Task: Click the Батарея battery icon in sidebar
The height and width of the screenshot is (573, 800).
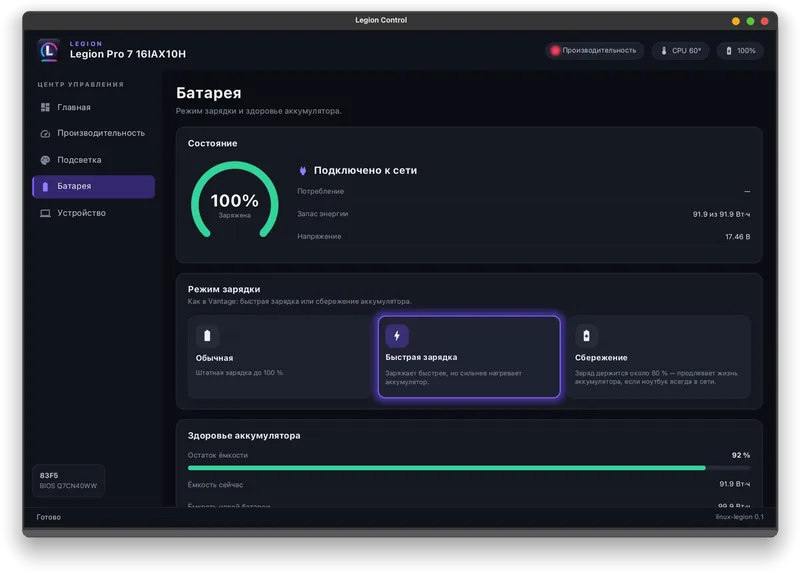Action: pyautogui.click(x=45, y=186)
